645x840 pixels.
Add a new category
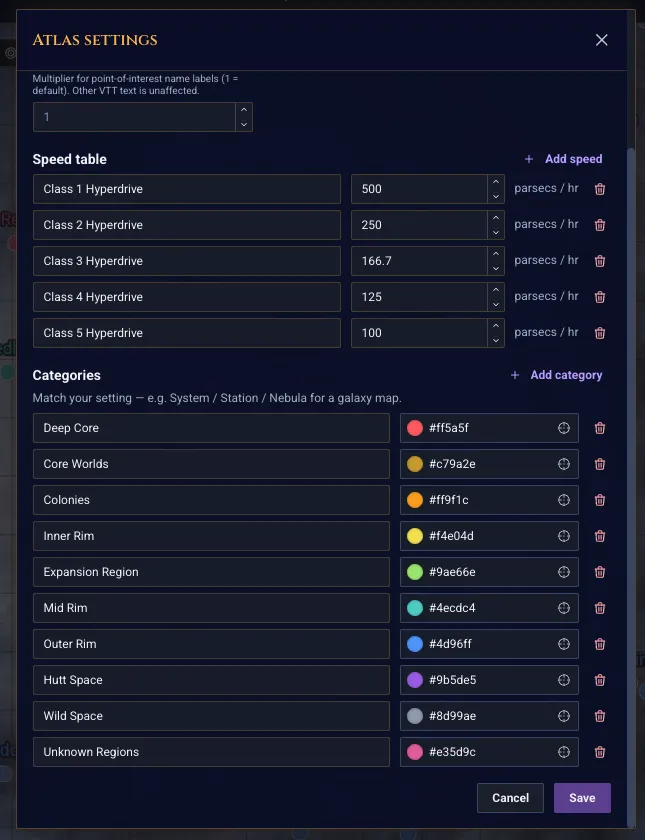tap(556, 375)
